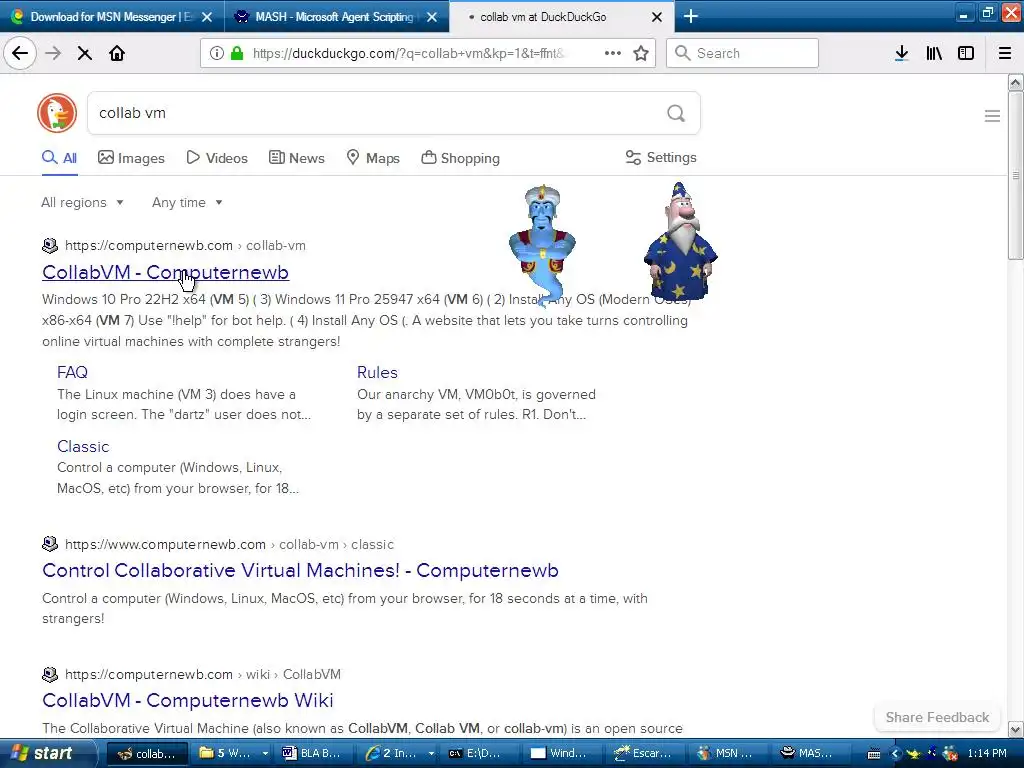Open the Rules sitelink
This screenshot has height=768, width=1024.
377,372
